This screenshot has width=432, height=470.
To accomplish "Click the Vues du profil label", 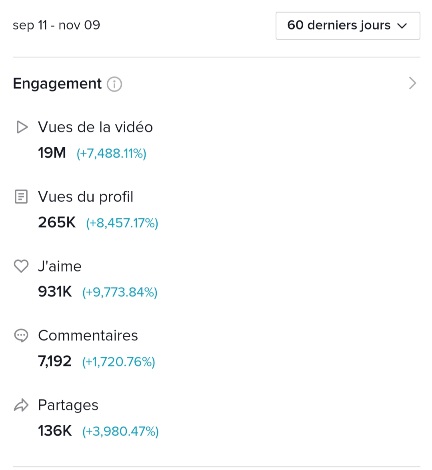I will click(x=85, y=197).
